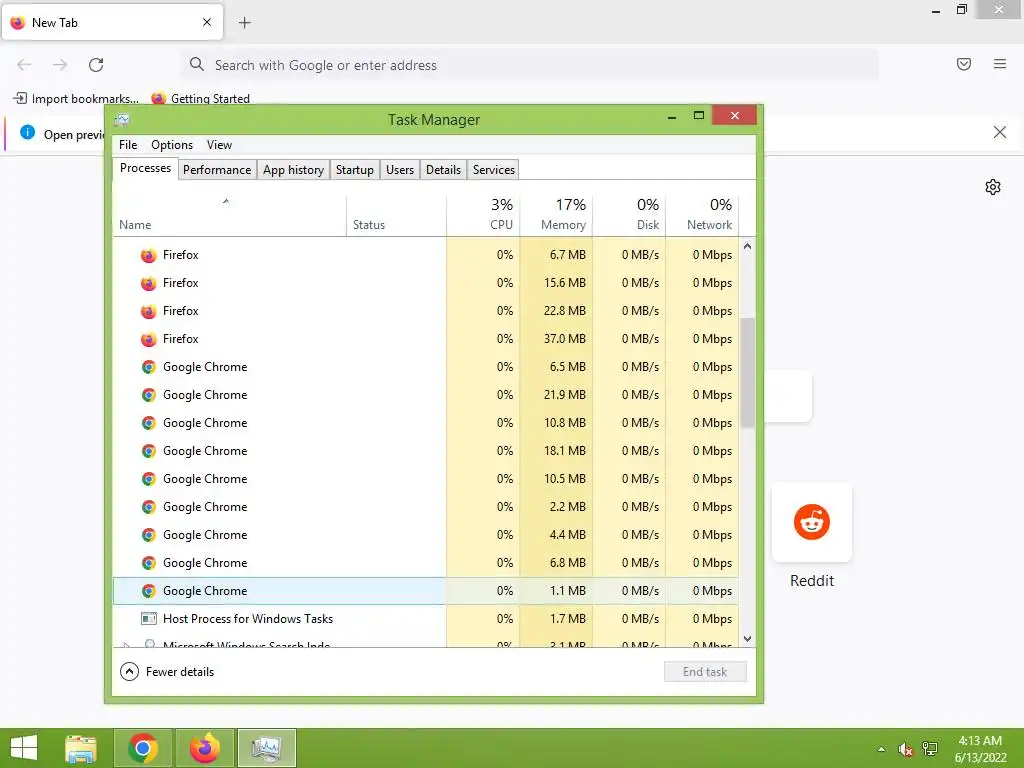Click the Firefox forward arrow
The width and height of the screenshot is (1024, 768).
(60, 65)
